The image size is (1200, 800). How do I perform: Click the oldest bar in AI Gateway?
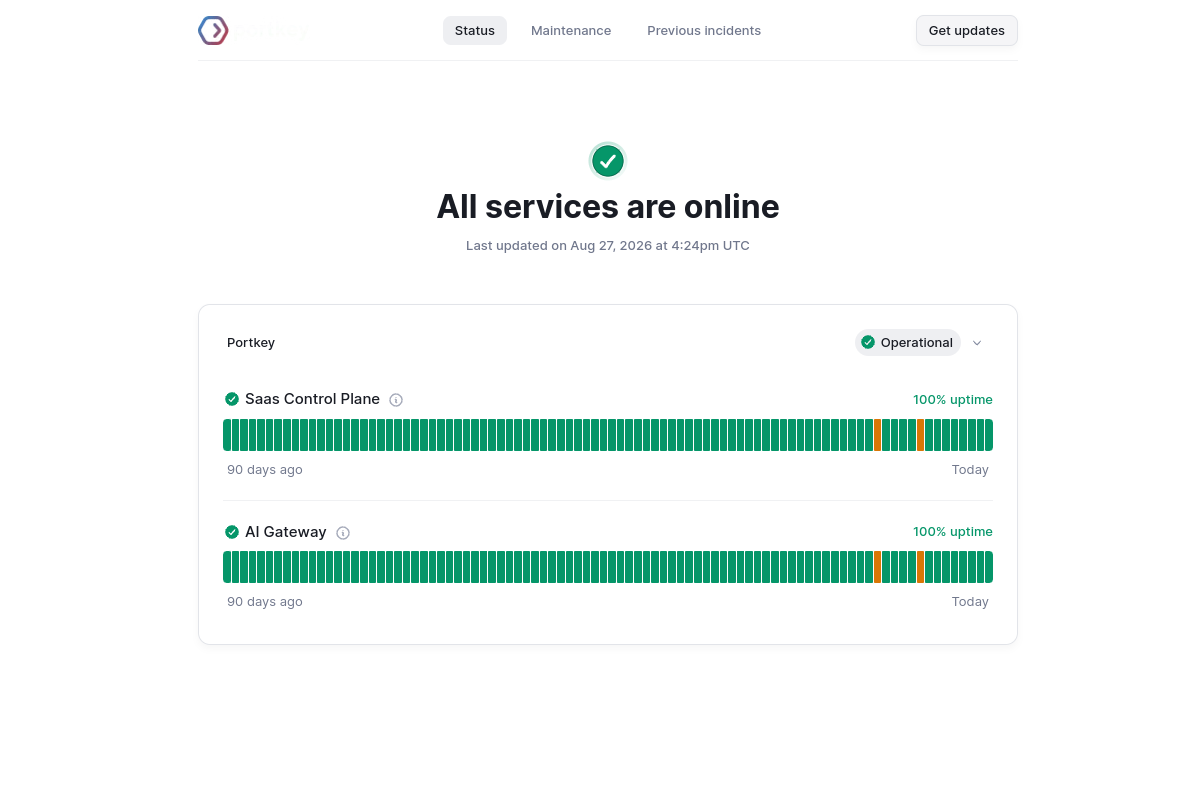227,567
